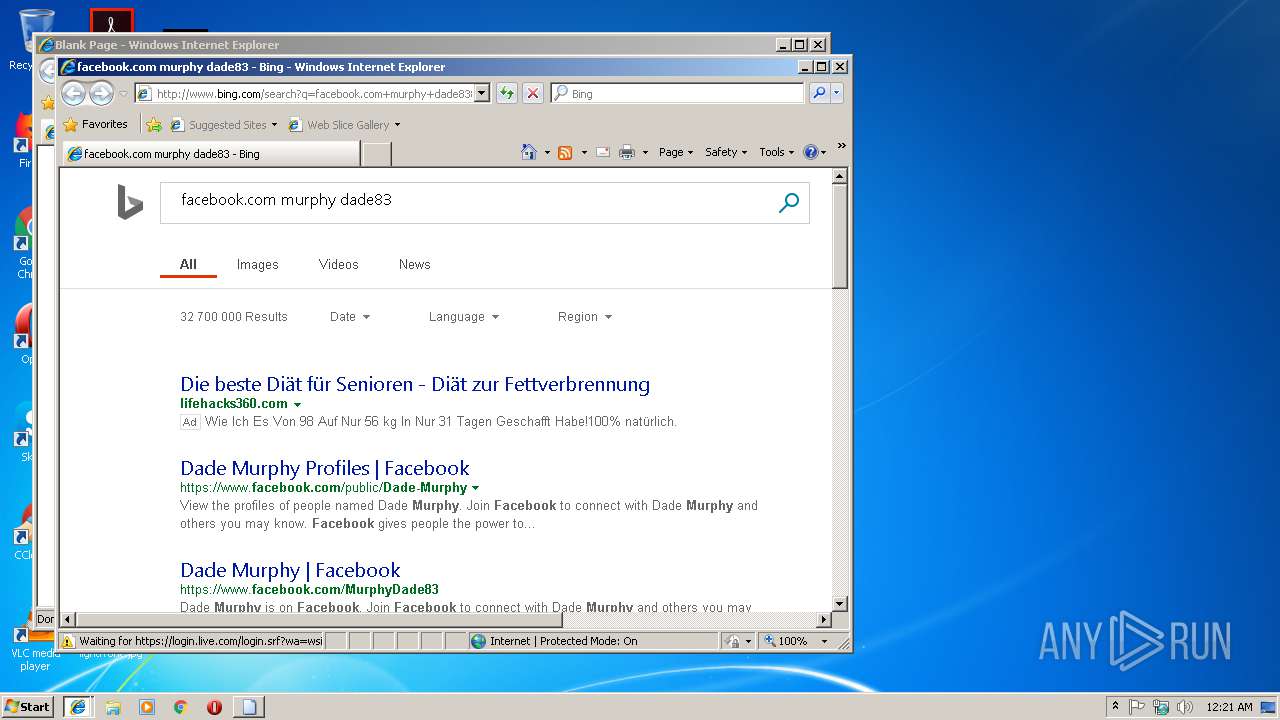Select the All results tab

tap(188, 264)
